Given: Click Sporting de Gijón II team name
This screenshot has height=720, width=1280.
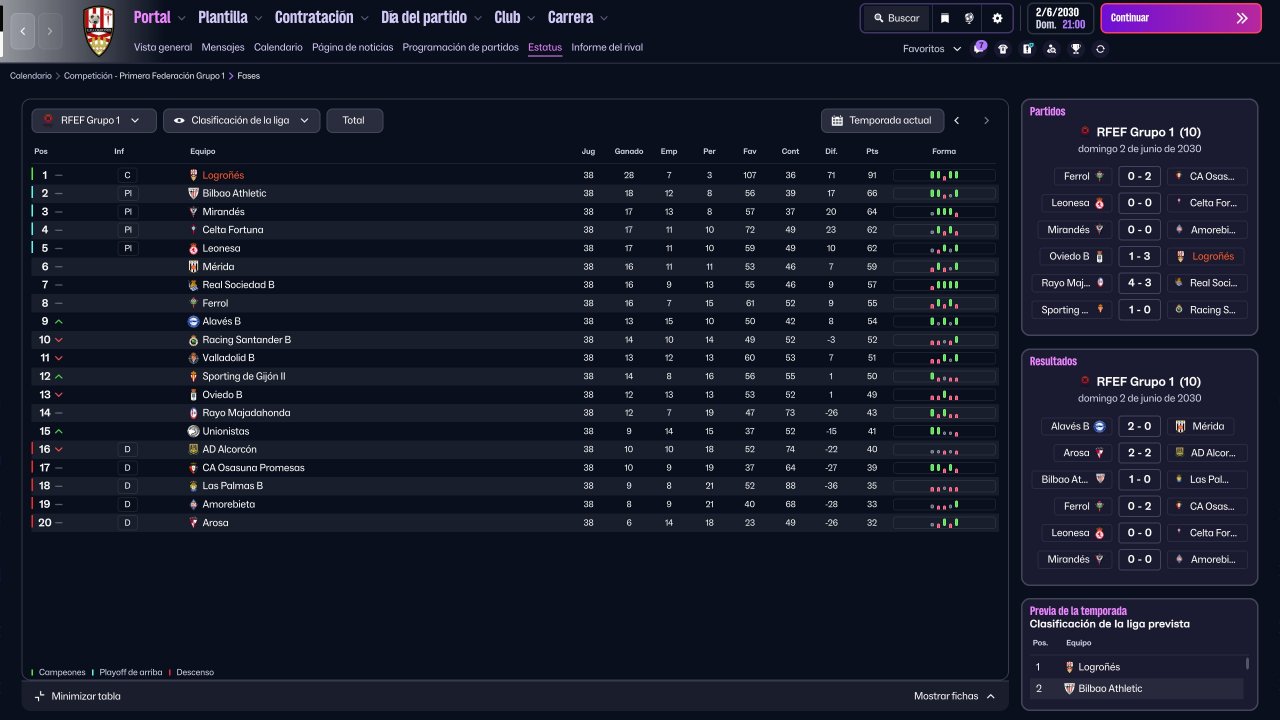Looking at the screenshot, I should (244, 376).
